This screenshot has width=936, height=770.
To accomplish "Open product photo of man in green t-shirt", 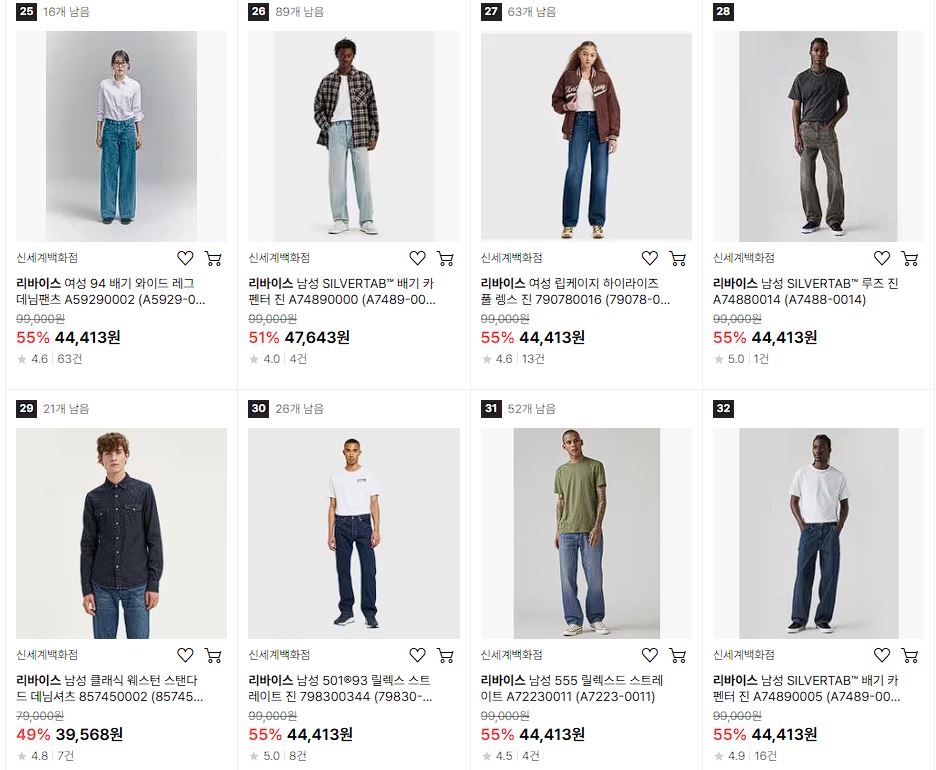I will click(586, 533).
